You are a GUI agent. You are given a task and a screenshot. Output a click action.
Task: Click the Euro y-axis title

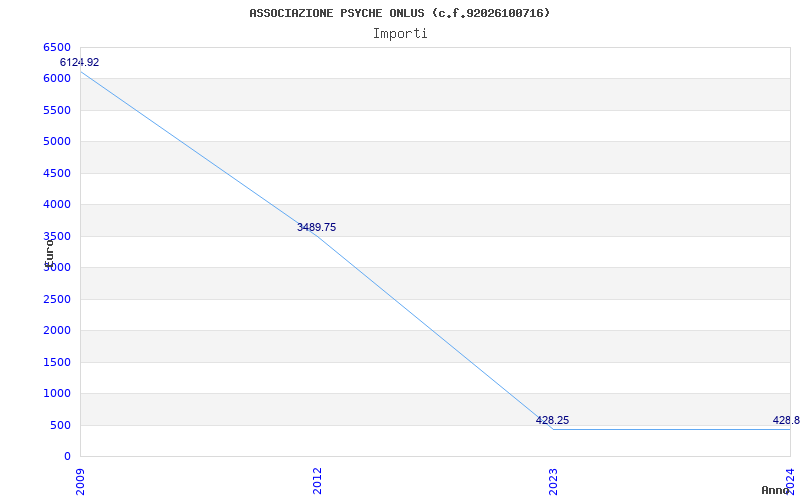pos(49,253)
